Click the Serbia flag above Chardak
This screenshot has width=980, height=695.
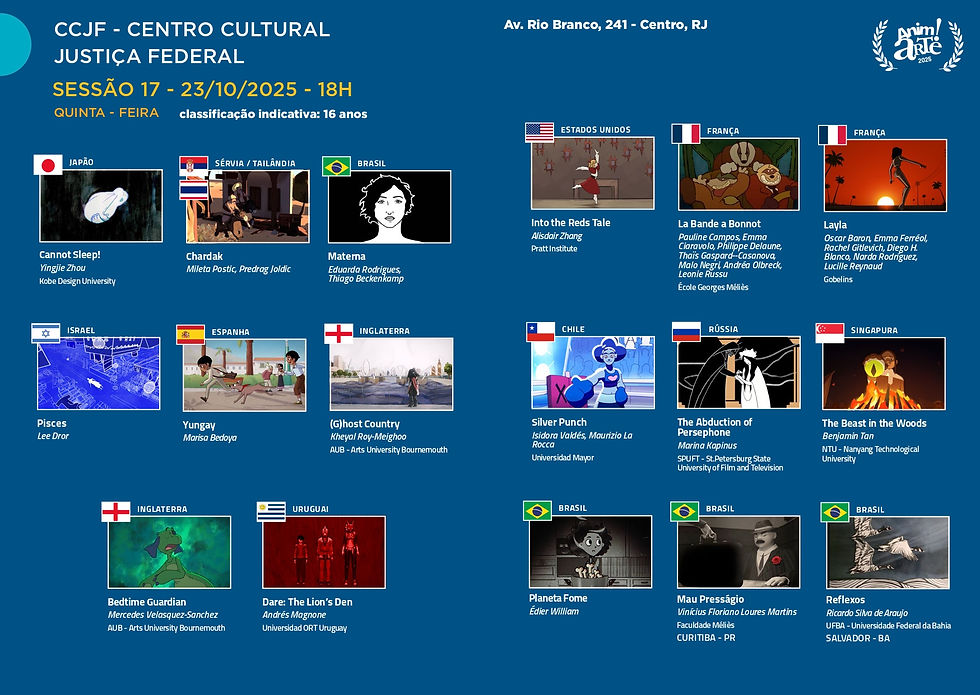(194, 167)
